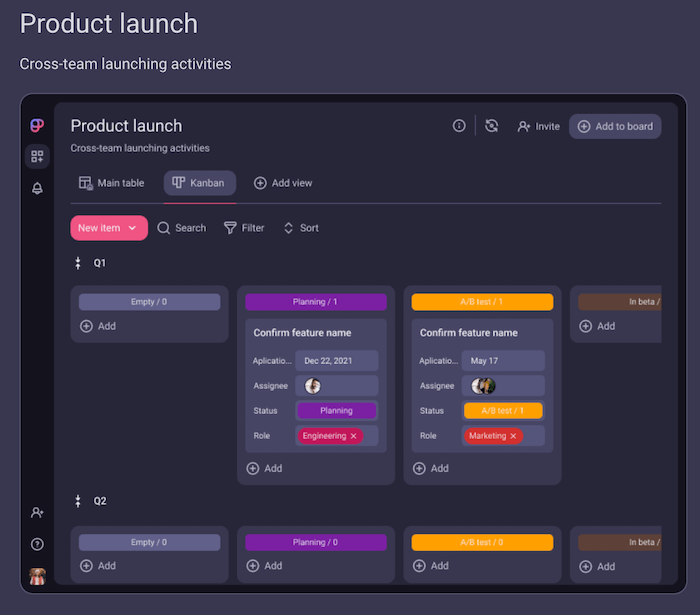This screenshot has height=615, width=700.
Task: Click the Dec 22, 2021 date field
Action: coord(336,360)
